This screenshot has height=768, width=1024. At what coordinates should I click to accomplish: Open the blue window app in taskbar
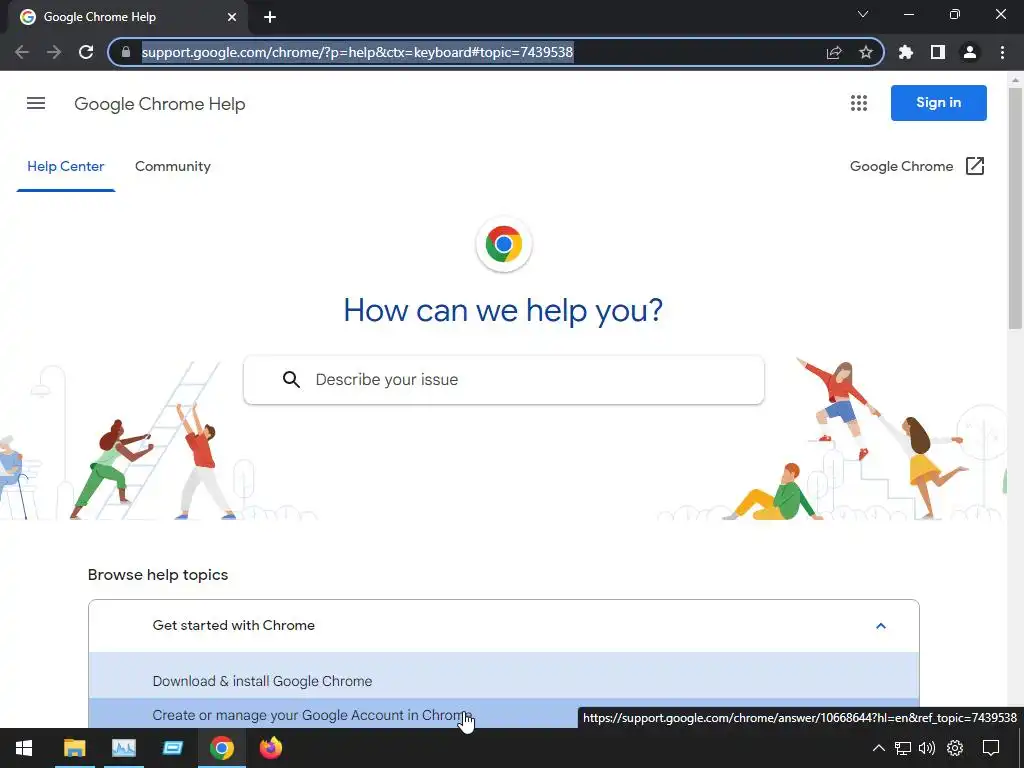click(172, 748)
